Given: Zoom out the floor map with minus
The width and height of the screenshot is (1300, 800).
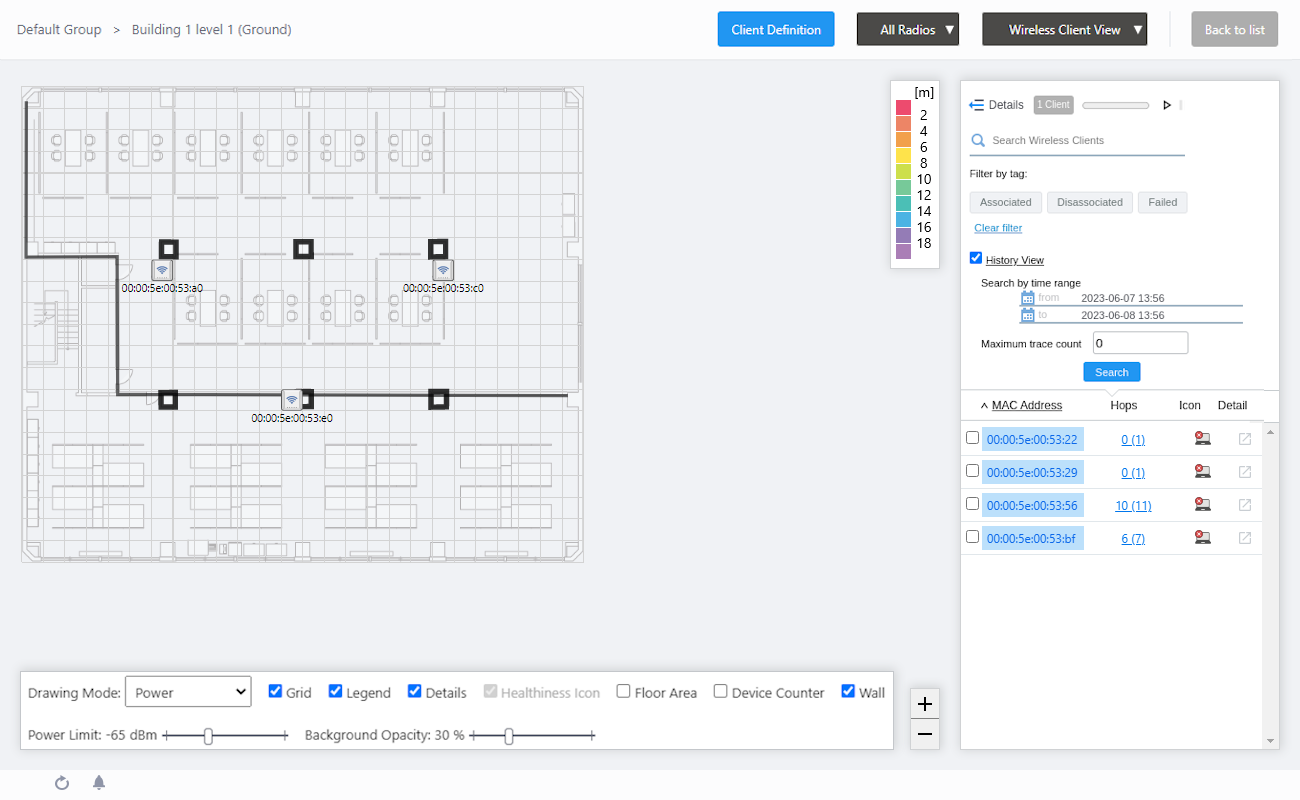Looking at the screenshot, I should point(925,735).
